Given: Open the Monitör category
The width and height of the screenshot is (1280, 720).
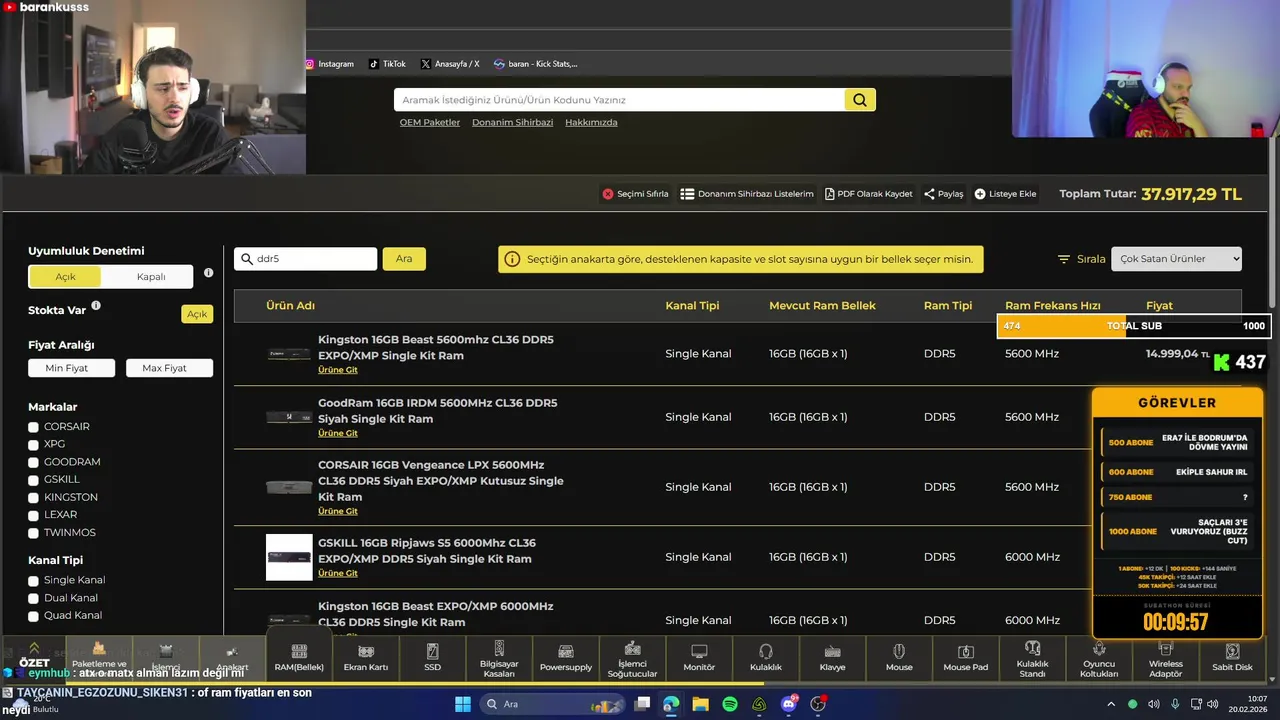Looking at the screenshot, I should (699, 658).
